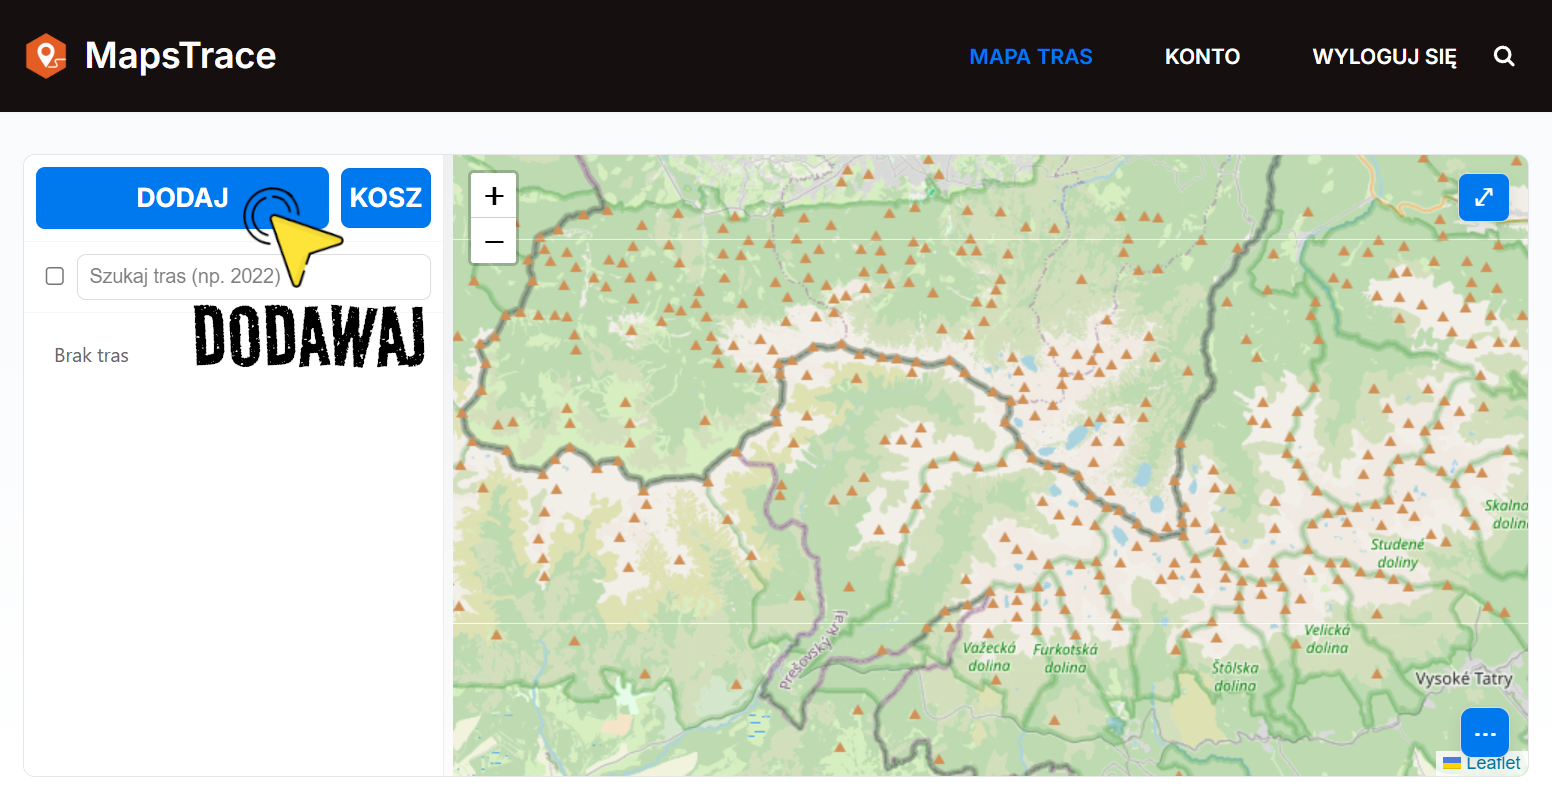Click the Ukraine flag icon near Leaflet
Image resolution: width=1552 pixels, height=798 pixels.
pos(1452,764)
